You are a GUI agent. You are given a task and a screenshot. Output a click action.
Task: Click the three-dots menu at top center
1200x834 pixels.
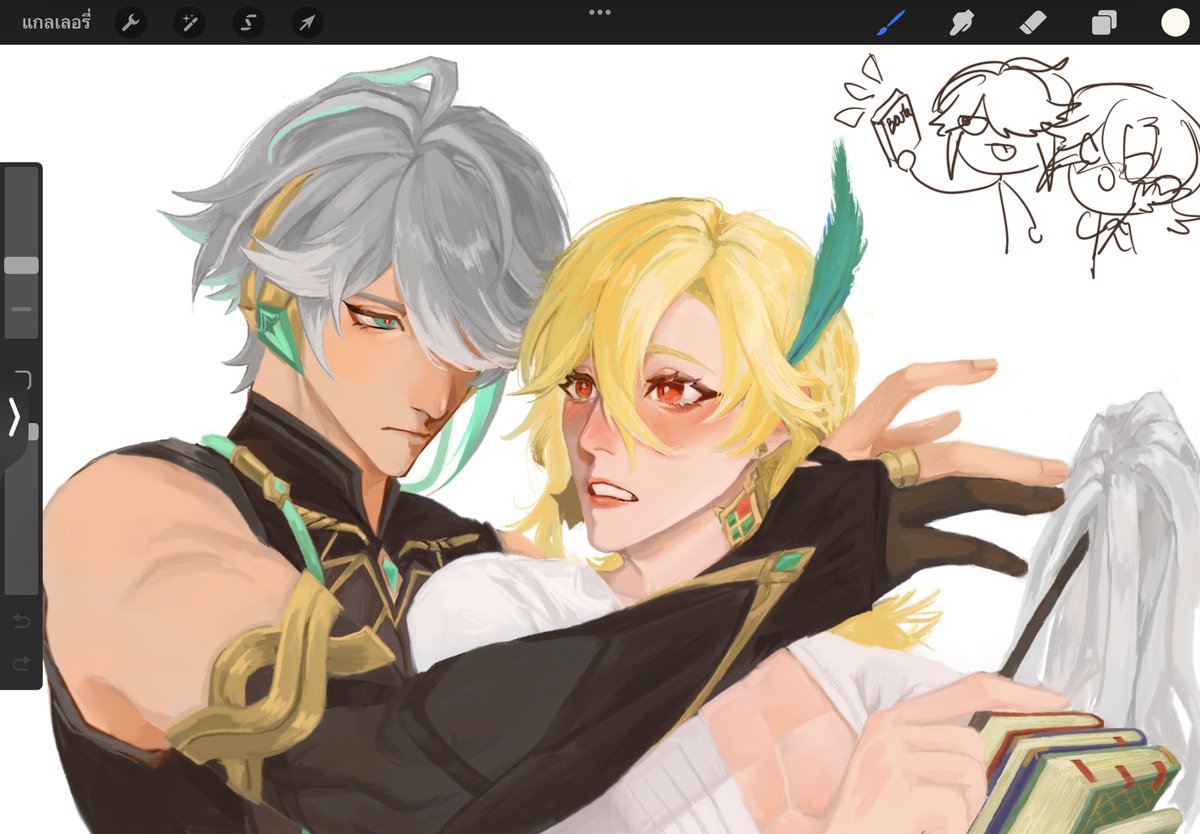click(x=600, y=12)
